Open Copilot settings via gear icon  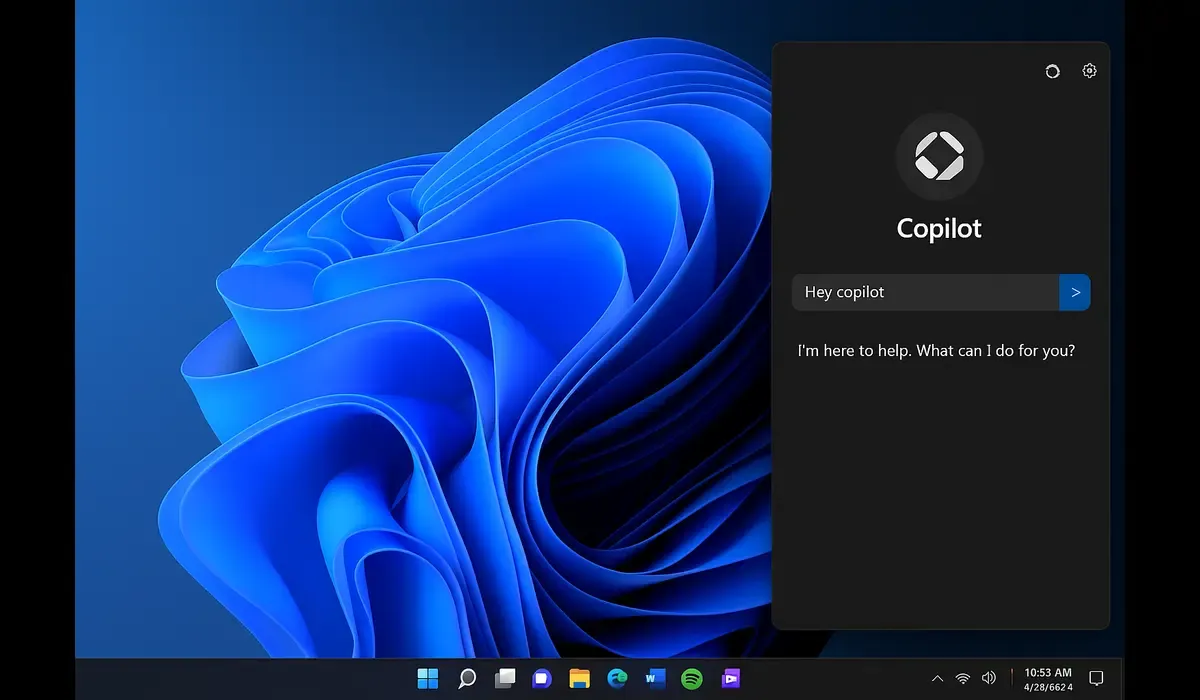click(x=1088, y=70)
